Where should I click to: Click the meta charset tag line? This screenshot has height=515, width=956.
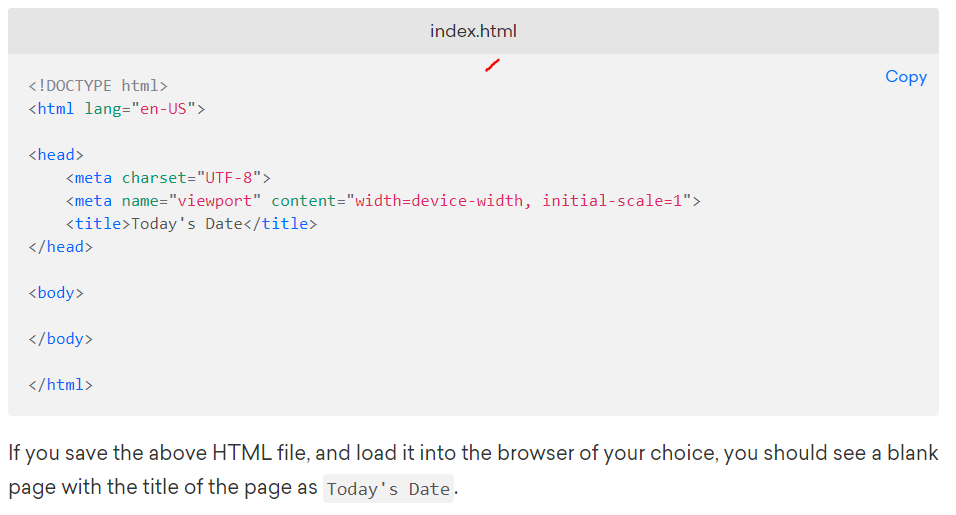click(x=168, y=178)
